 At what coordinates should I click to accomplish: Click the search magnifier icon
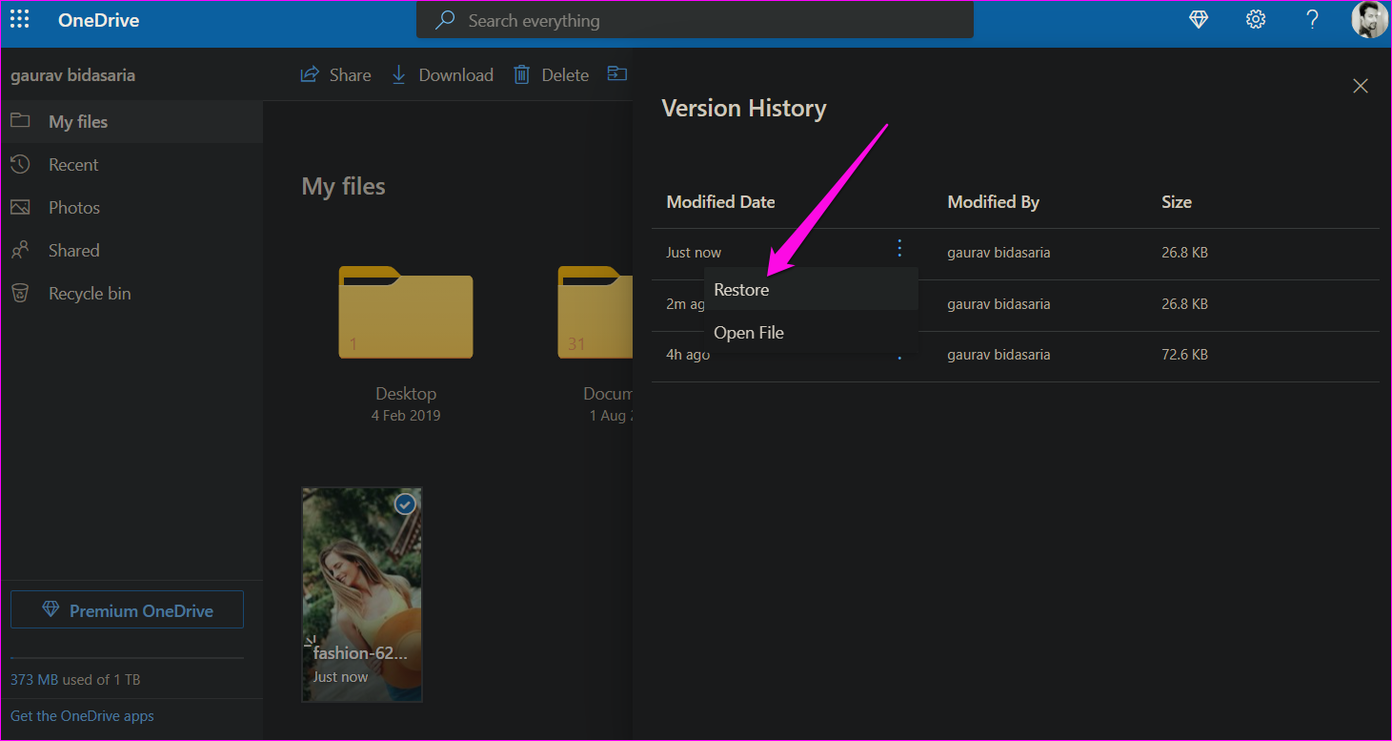(446, 20)
